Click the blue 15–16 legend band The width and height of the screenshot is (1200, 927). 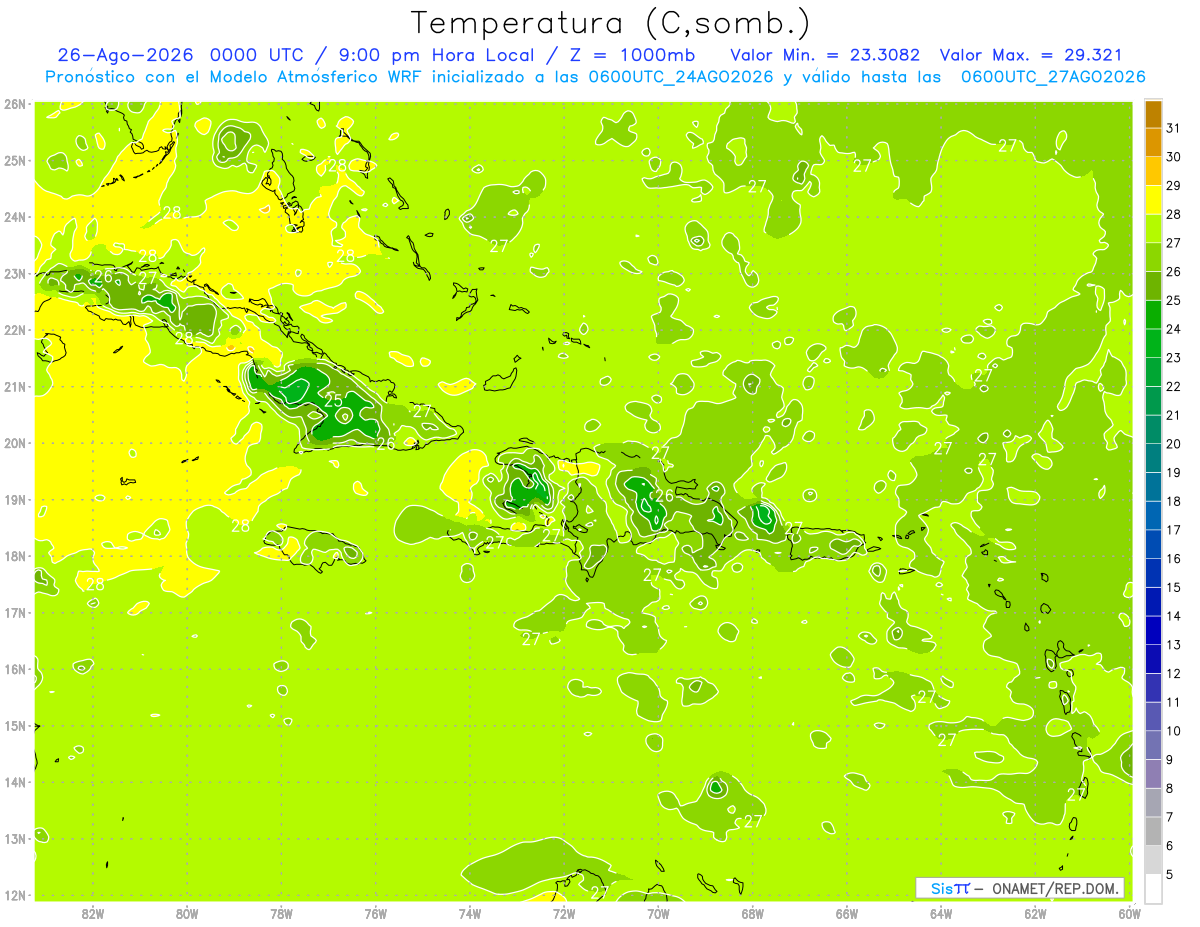(1152, 573)
